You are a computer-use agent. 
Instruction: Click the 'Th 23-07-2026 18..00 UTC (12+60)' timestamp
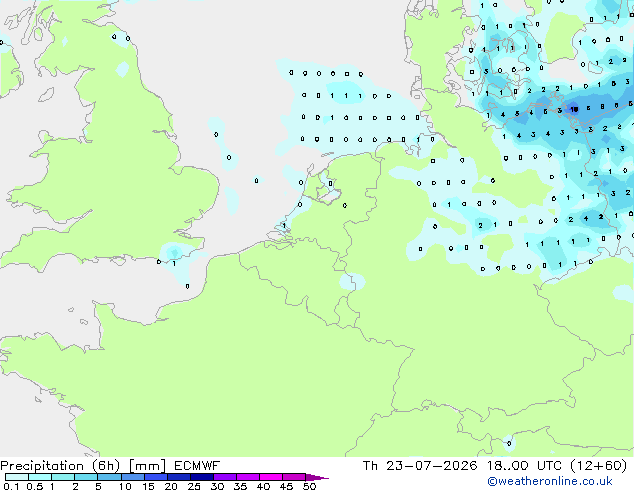495,466
